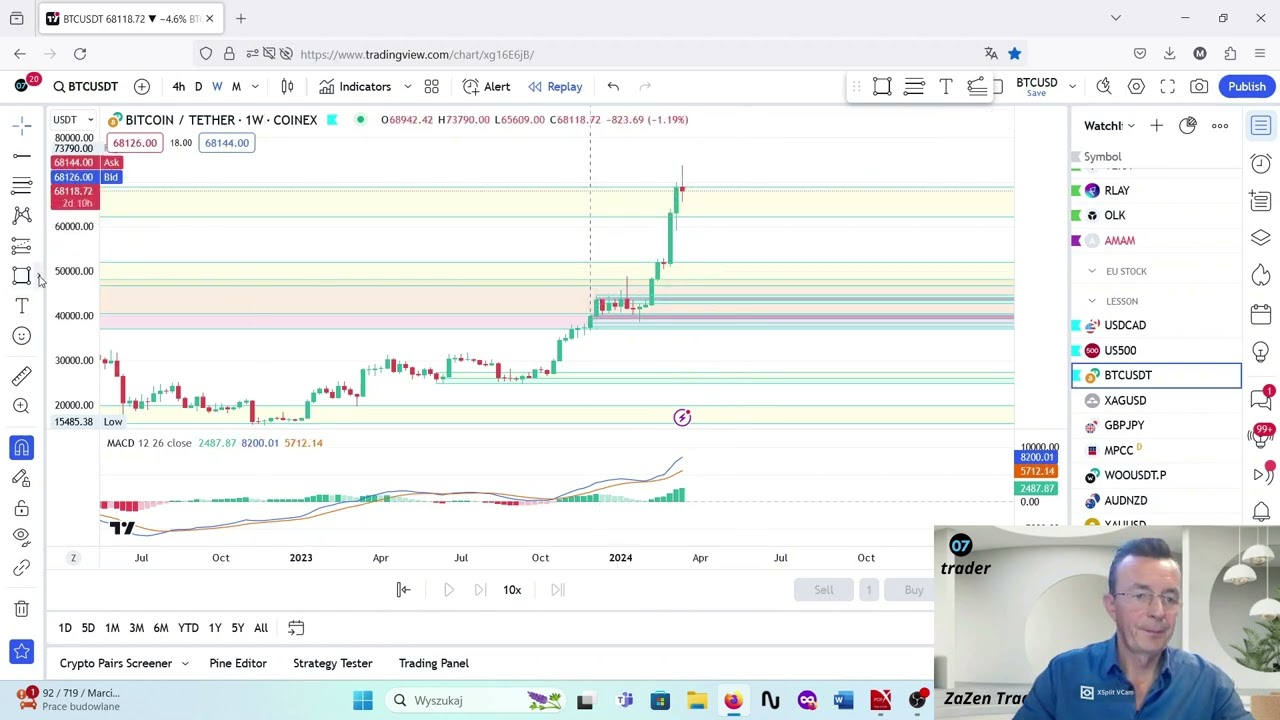Open the notifications bell panel
Image resolution: width=1280 pixels, height=720 pixels.
coord(1261,512)
